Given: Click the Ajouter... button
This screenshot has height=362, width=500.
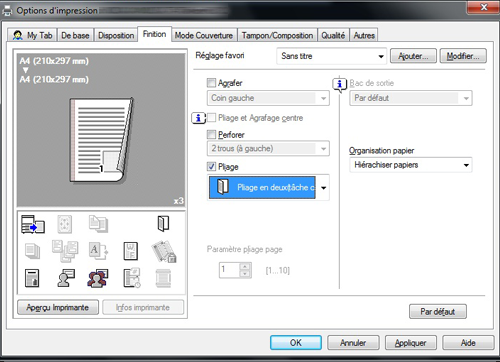Looking at the screenshot, I should (x=413, y=56).
